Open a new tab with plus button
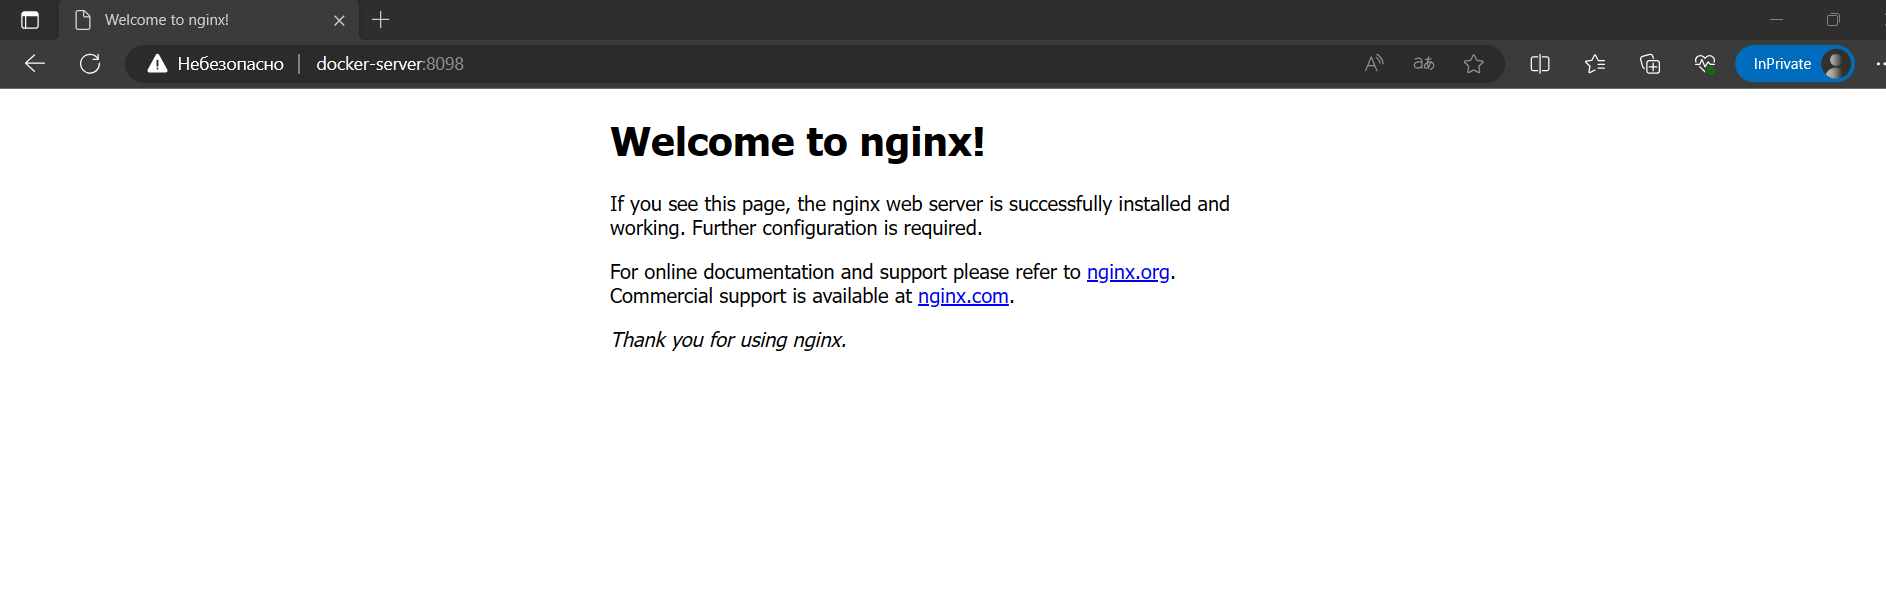Screen dimensions: 1886x609 381,20
